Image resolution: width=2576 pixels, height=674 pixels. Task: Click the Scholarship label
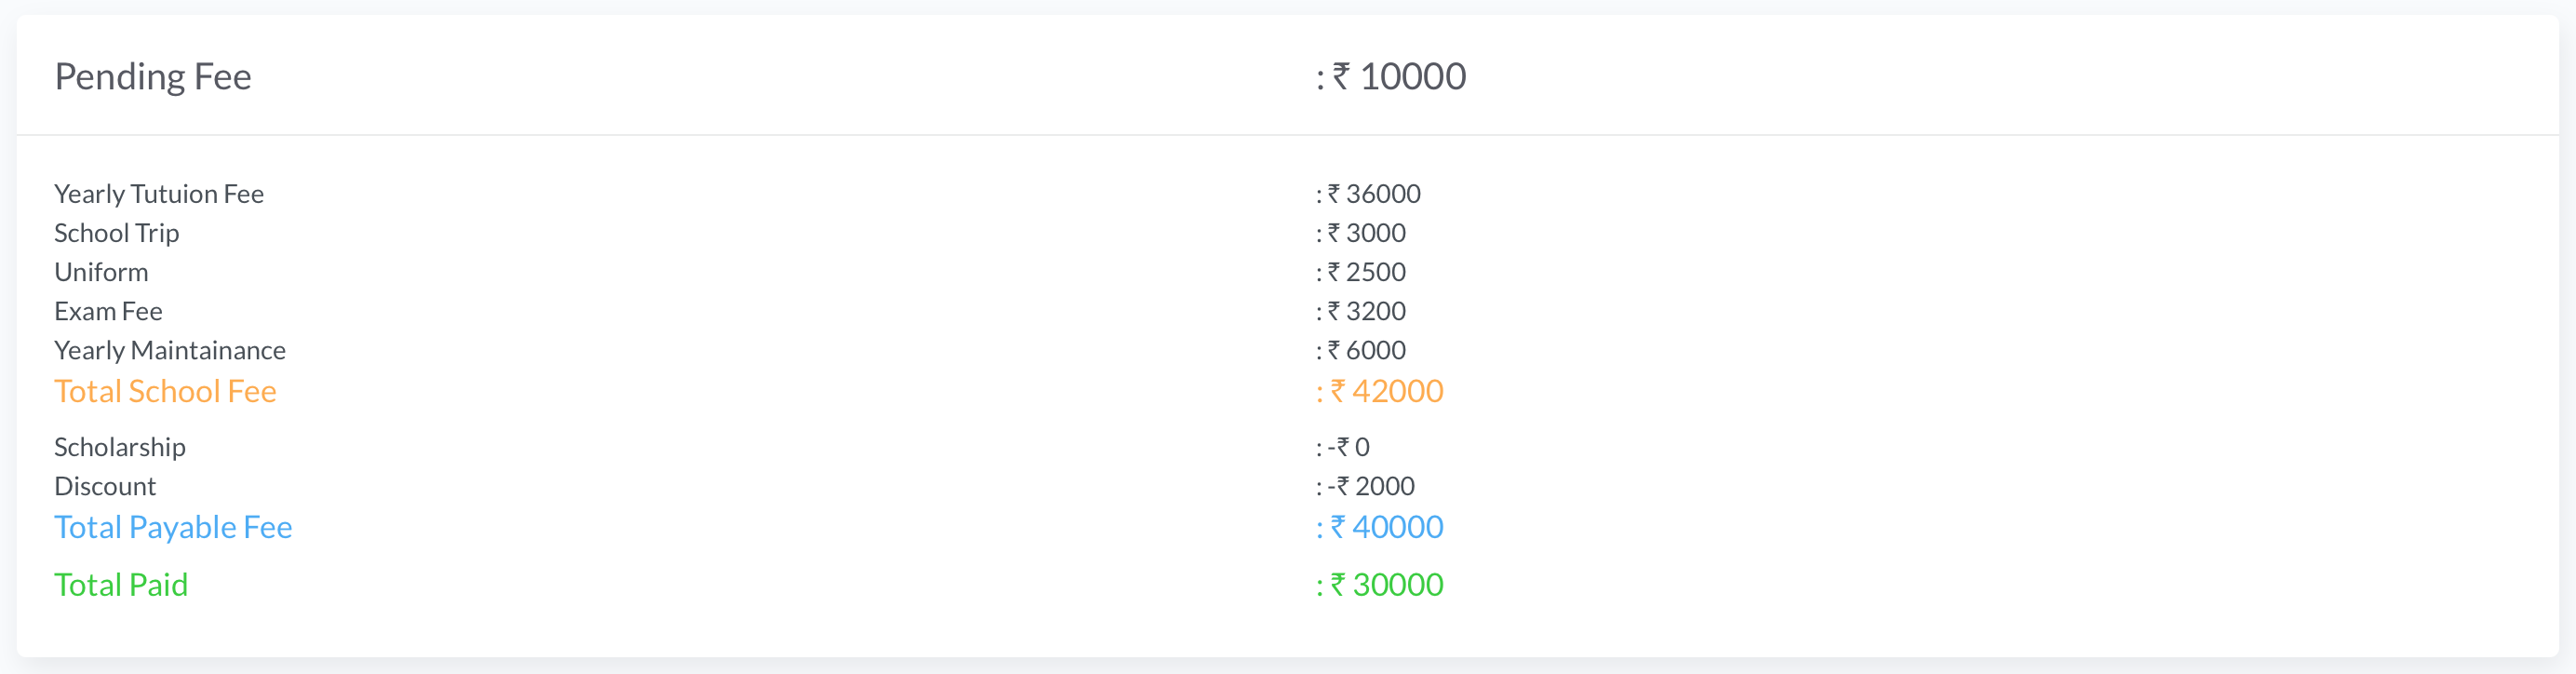(120, 447)
